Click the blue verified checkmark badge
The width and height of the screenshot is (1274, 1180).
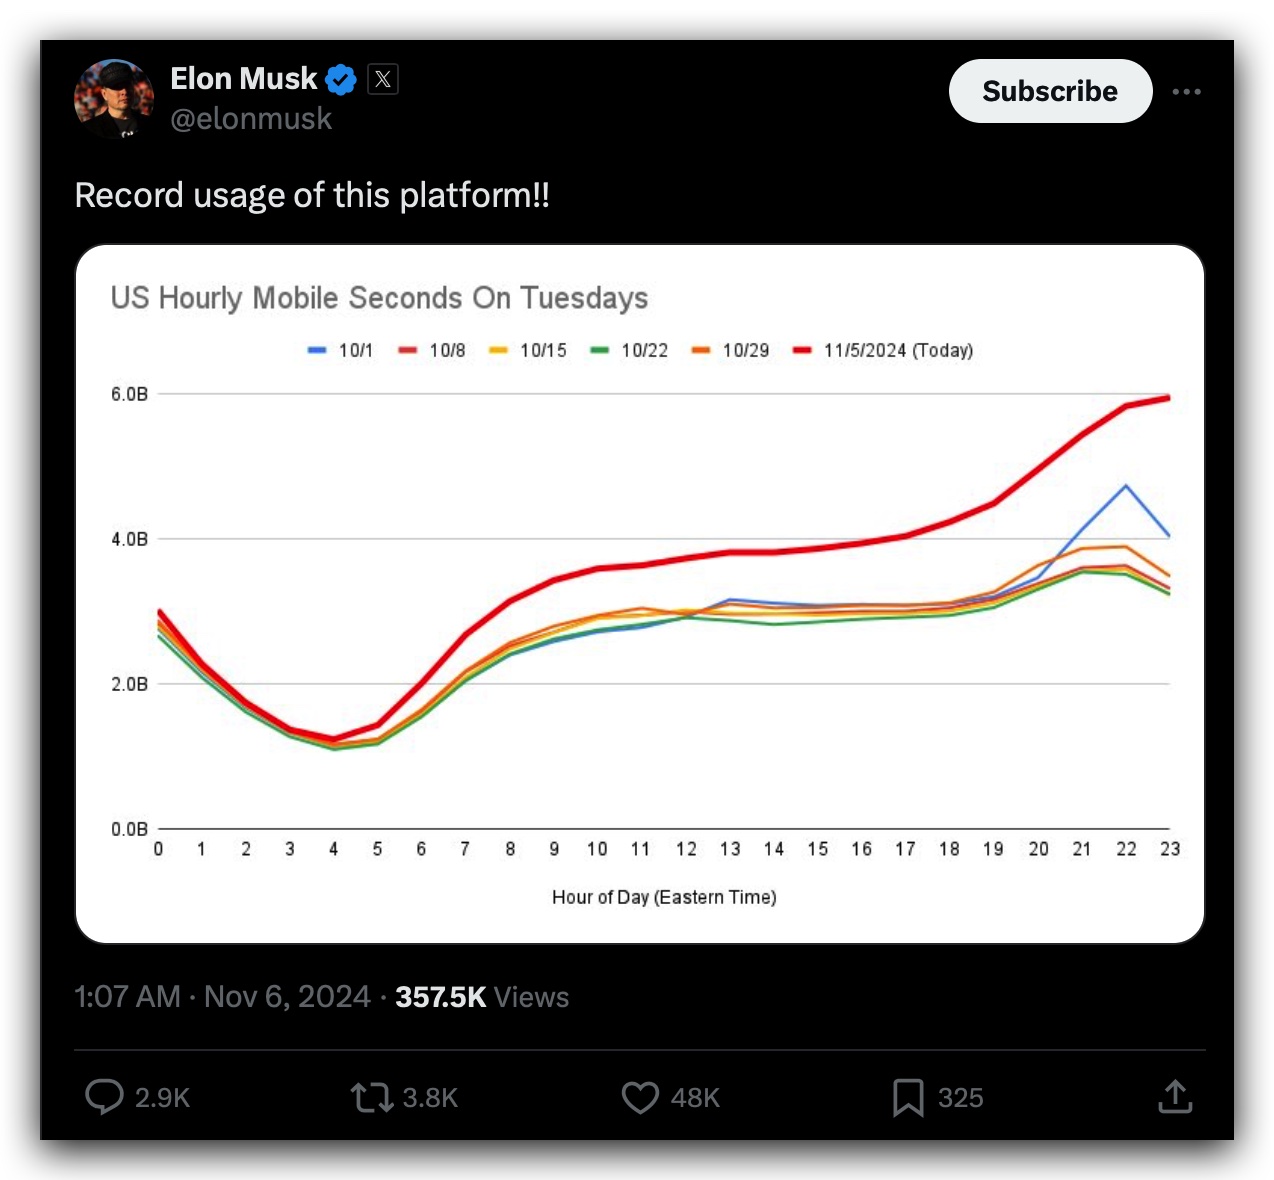(x=341, y=79)
